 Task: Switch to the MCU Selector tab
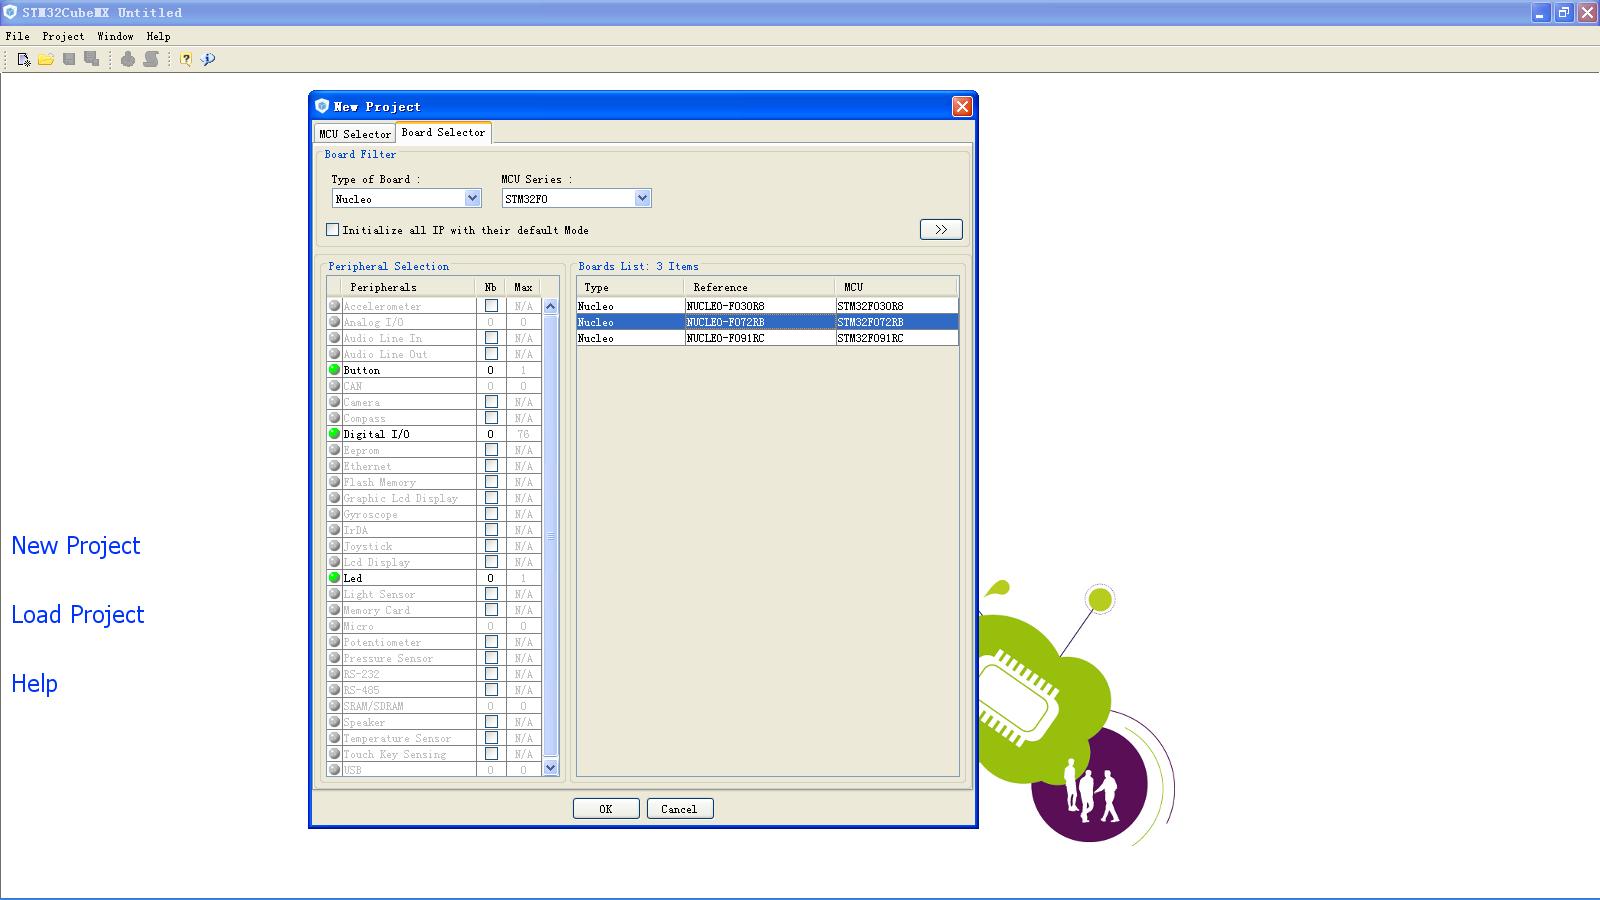click(x=355, y=134)
